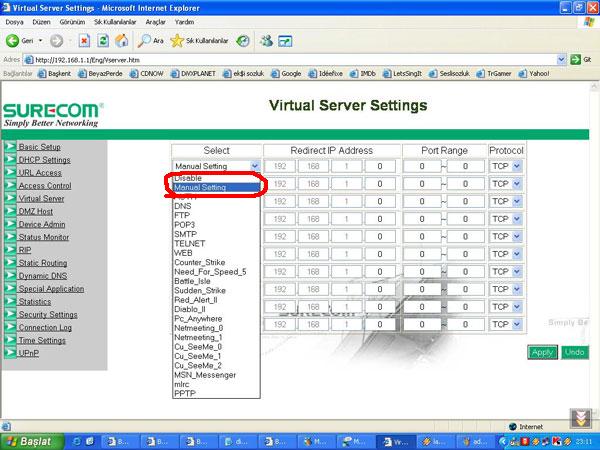Open the second row TCP protocol dropdown
Image resolution: width=600 pixels, height=450 pixels.
pos(517,184)
